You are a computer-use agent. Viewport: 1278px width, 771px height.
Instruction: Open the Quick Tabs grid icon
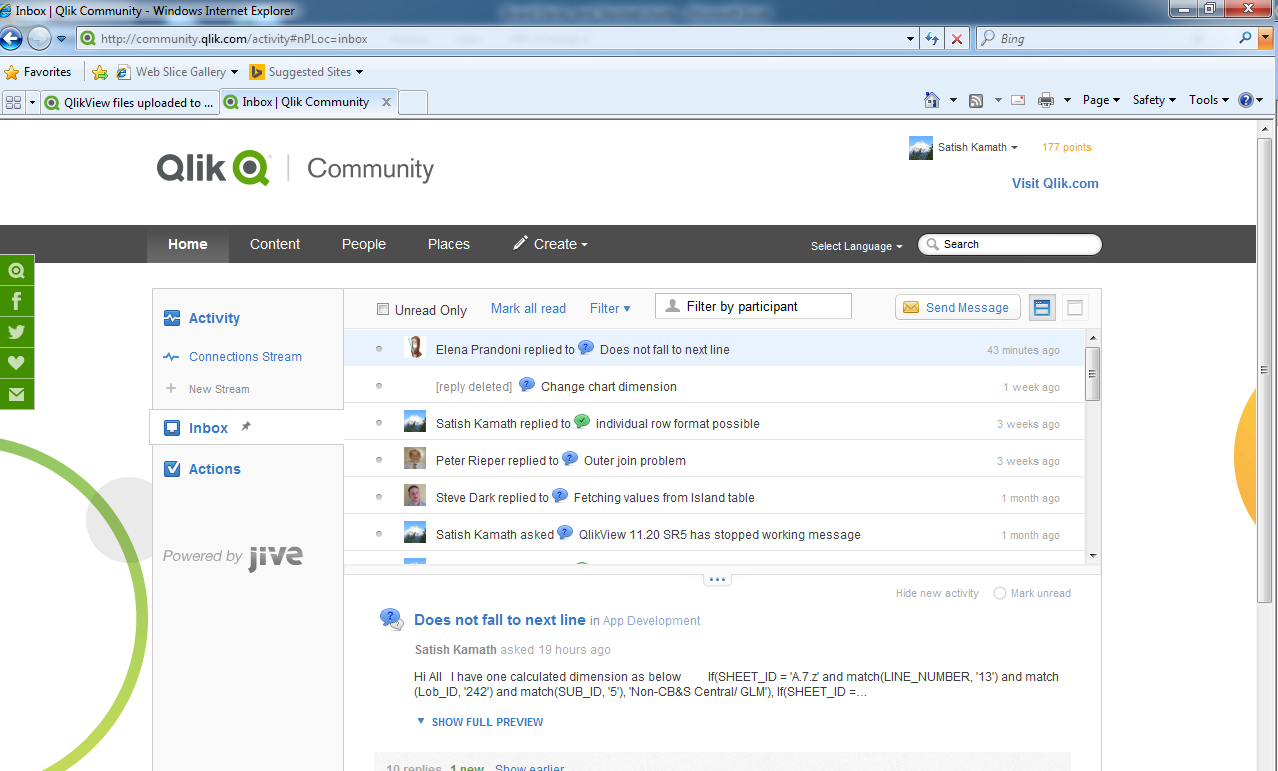13,102
